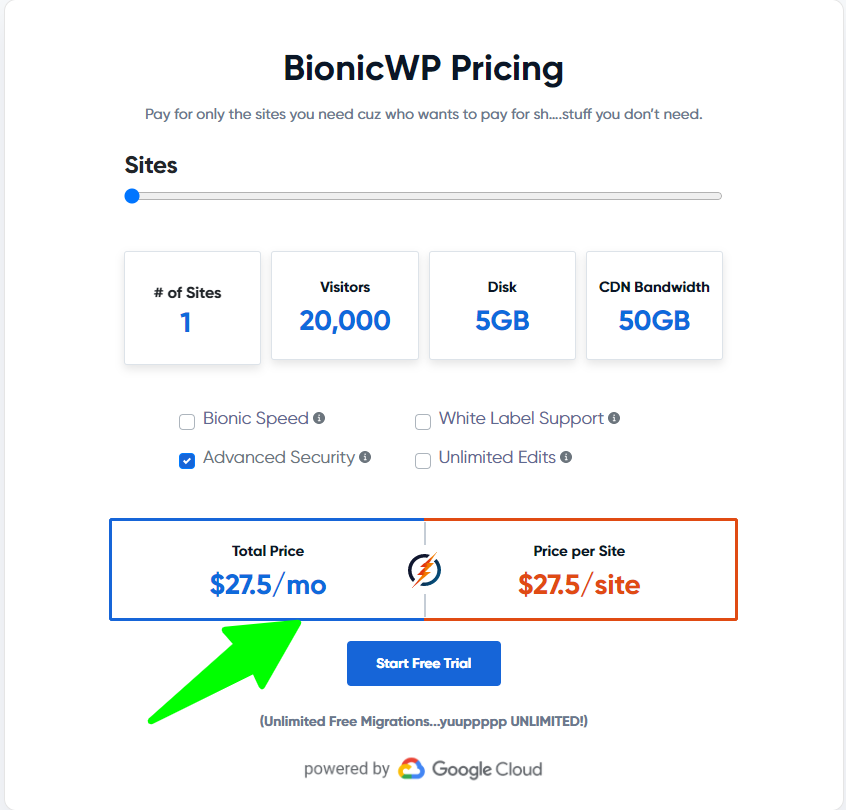The width and height of the screenshot is (846, 810).
Task: Toggle Unlimited Edits on
Action: 423,461
